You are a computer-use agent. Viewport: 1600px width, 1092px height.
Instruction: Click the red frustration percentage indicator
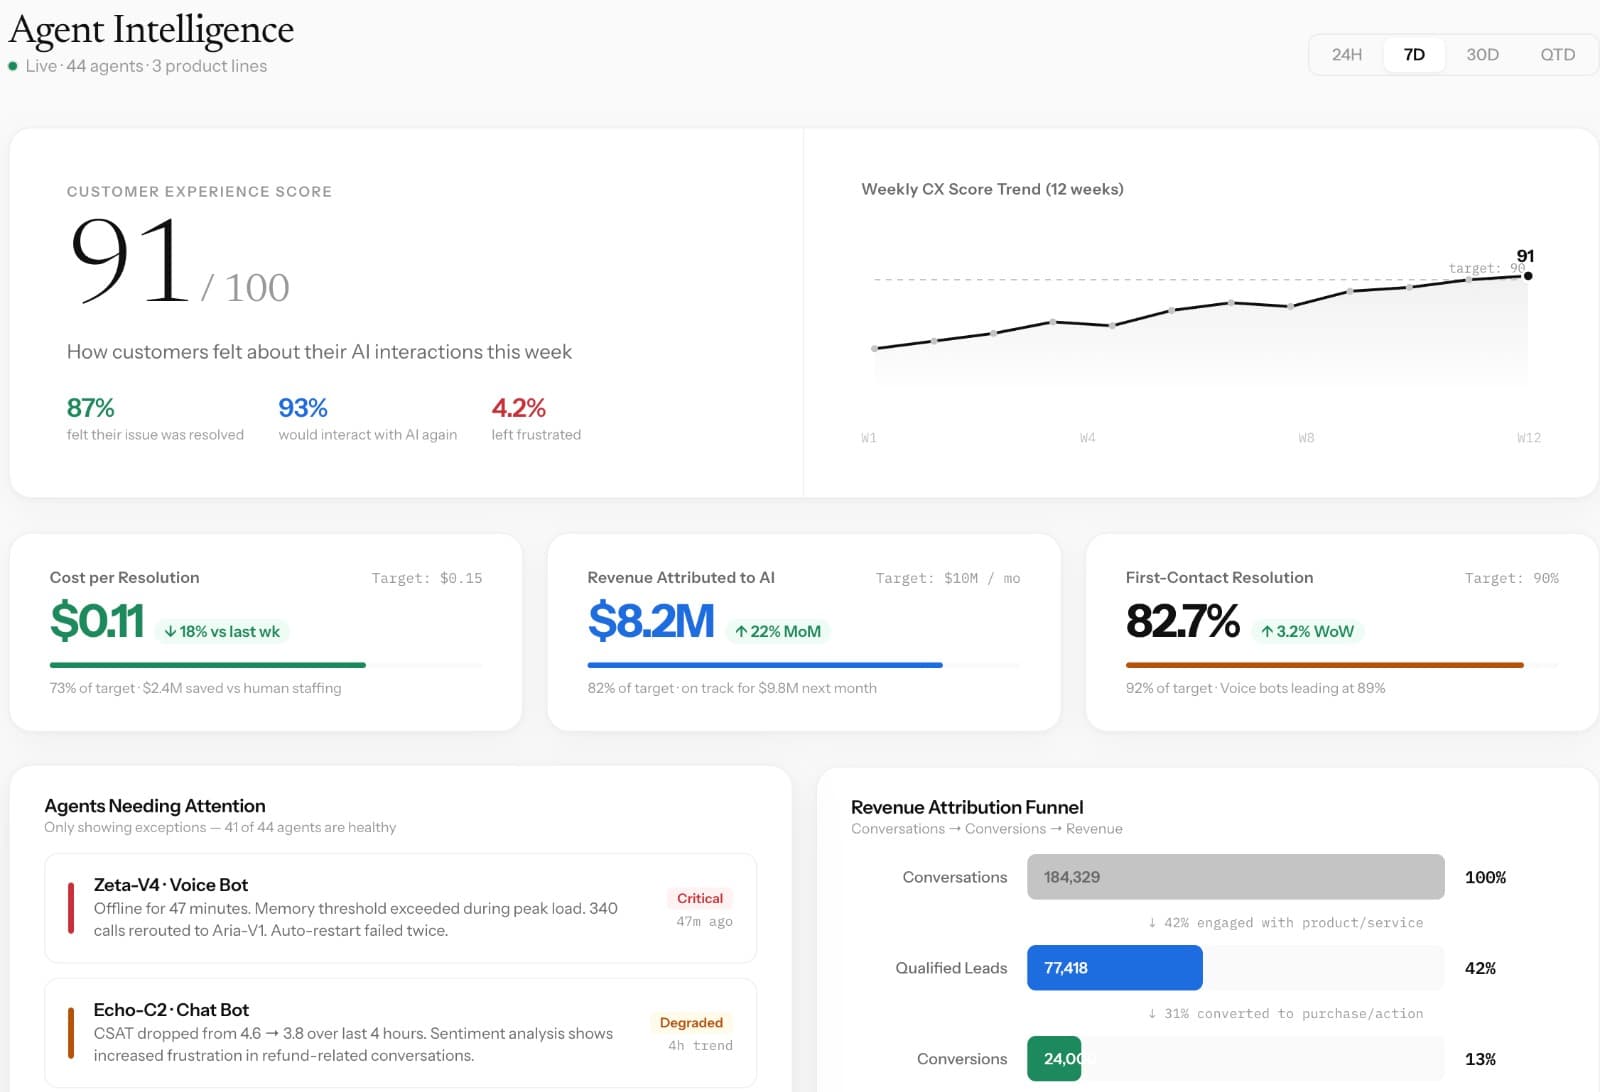tap(518, 408)
